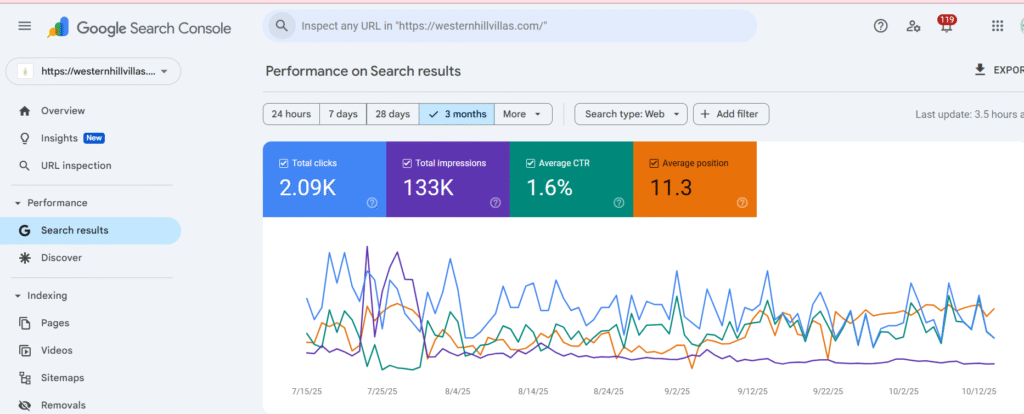1024x414 pixels.
Task: Expand the More date range dropdown
Action: click(x=525, y=114)
